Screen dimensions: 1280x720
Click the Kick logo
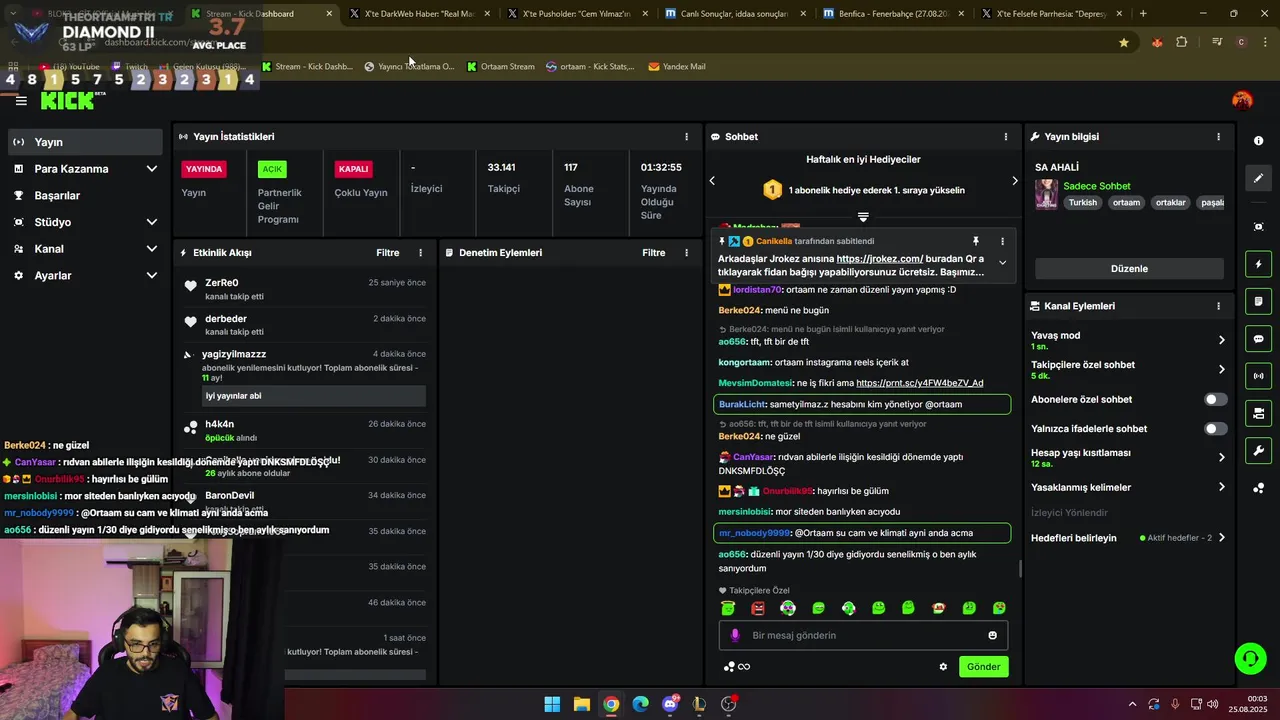pos(66,100)
